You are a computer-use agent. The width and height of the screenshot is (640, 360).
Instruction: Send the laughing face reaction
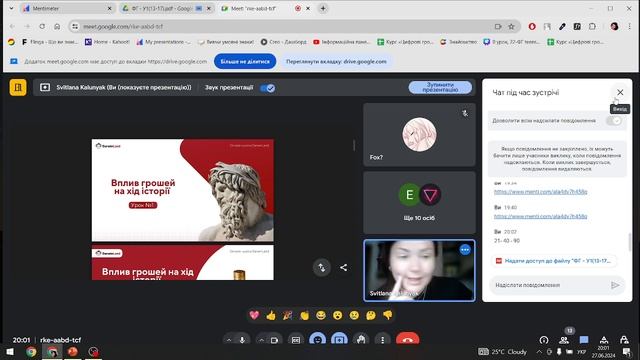(321, 315)
